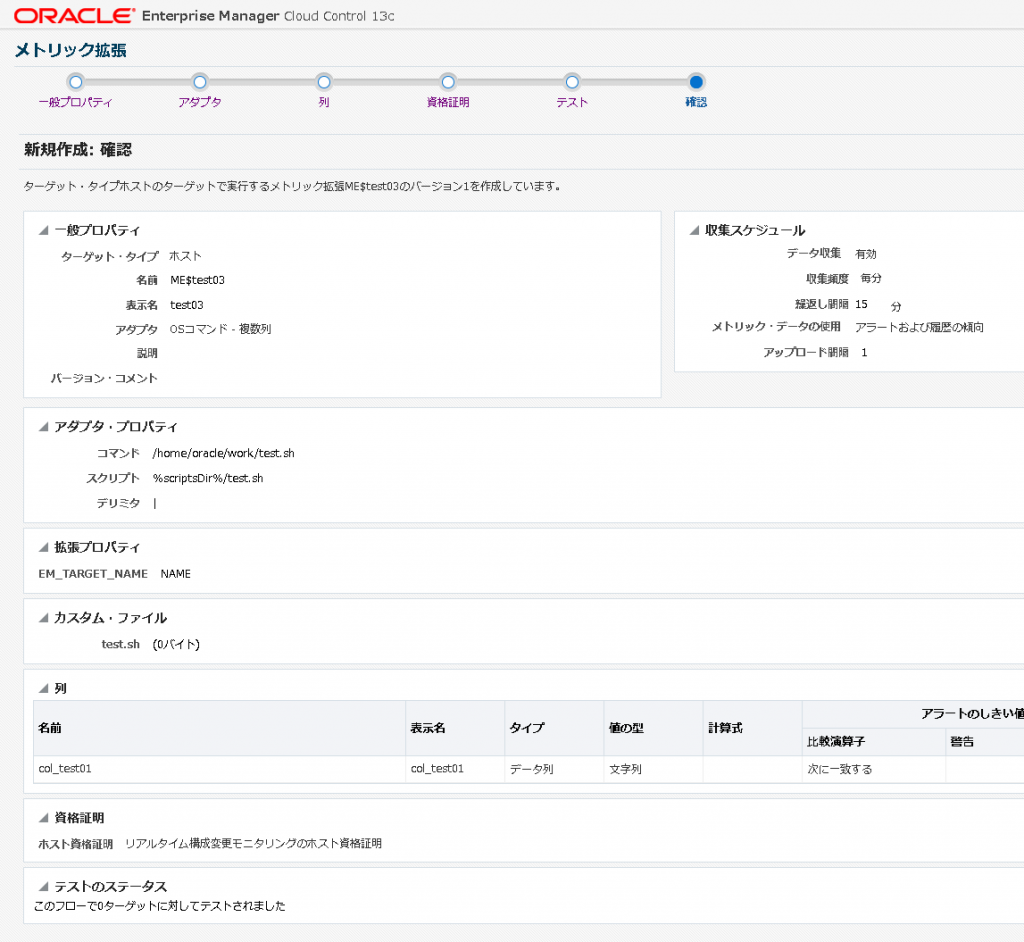
Task: Go to the アダプタ wizard step
Action: [200, 103]
